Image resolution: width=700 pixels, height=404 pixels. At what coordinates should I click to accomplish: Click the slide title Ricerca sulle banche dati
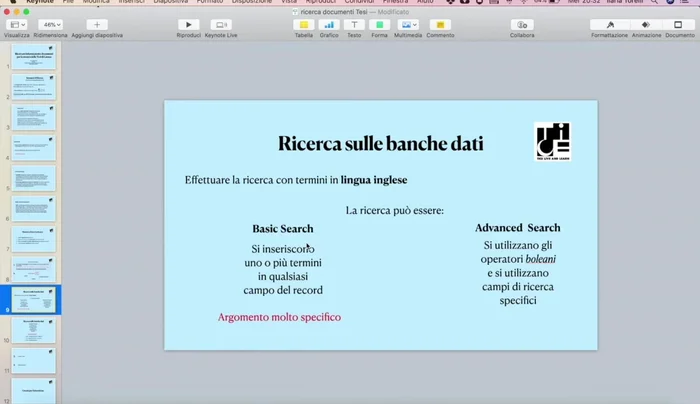tap(380, 144)
